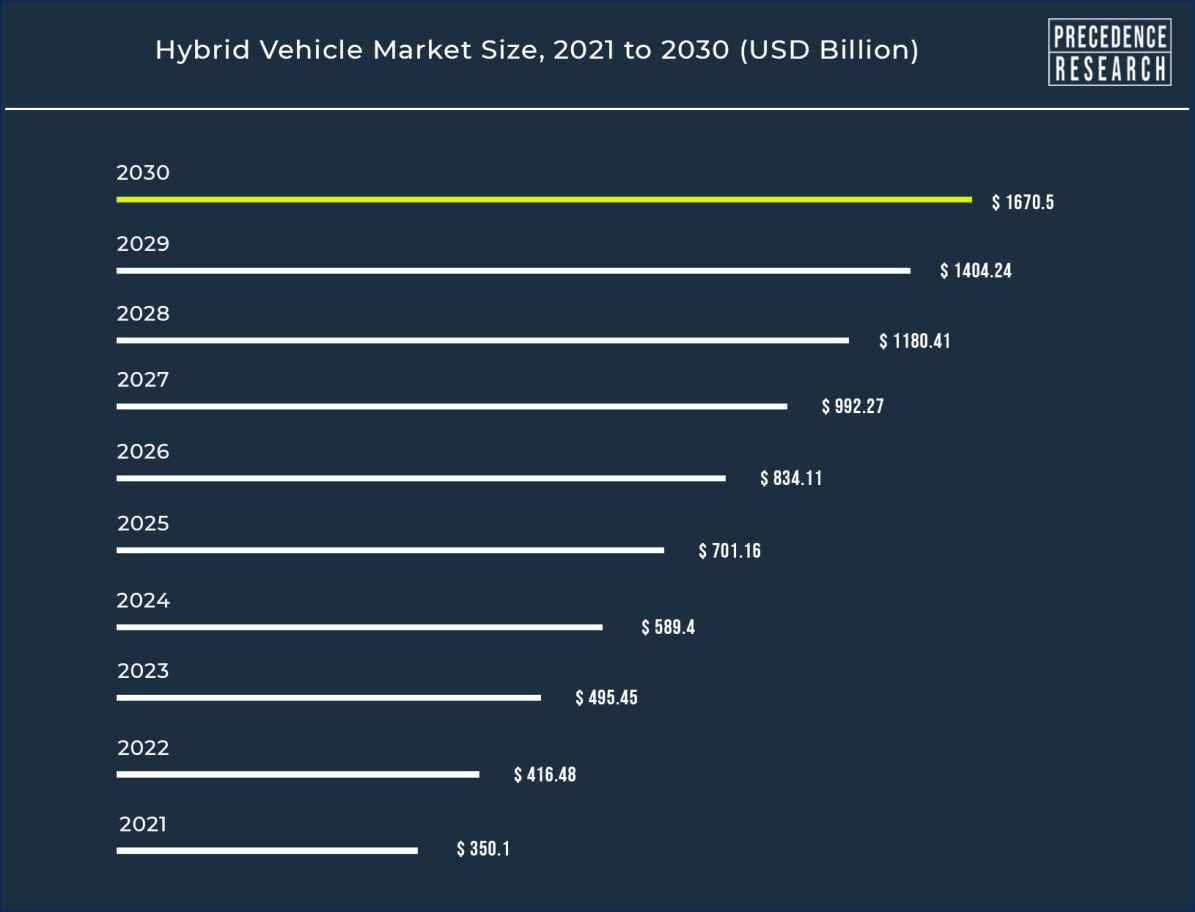This screenshot has width=1195, height=912.
Task: Select the 2029 bar
Action: [513, 271]
